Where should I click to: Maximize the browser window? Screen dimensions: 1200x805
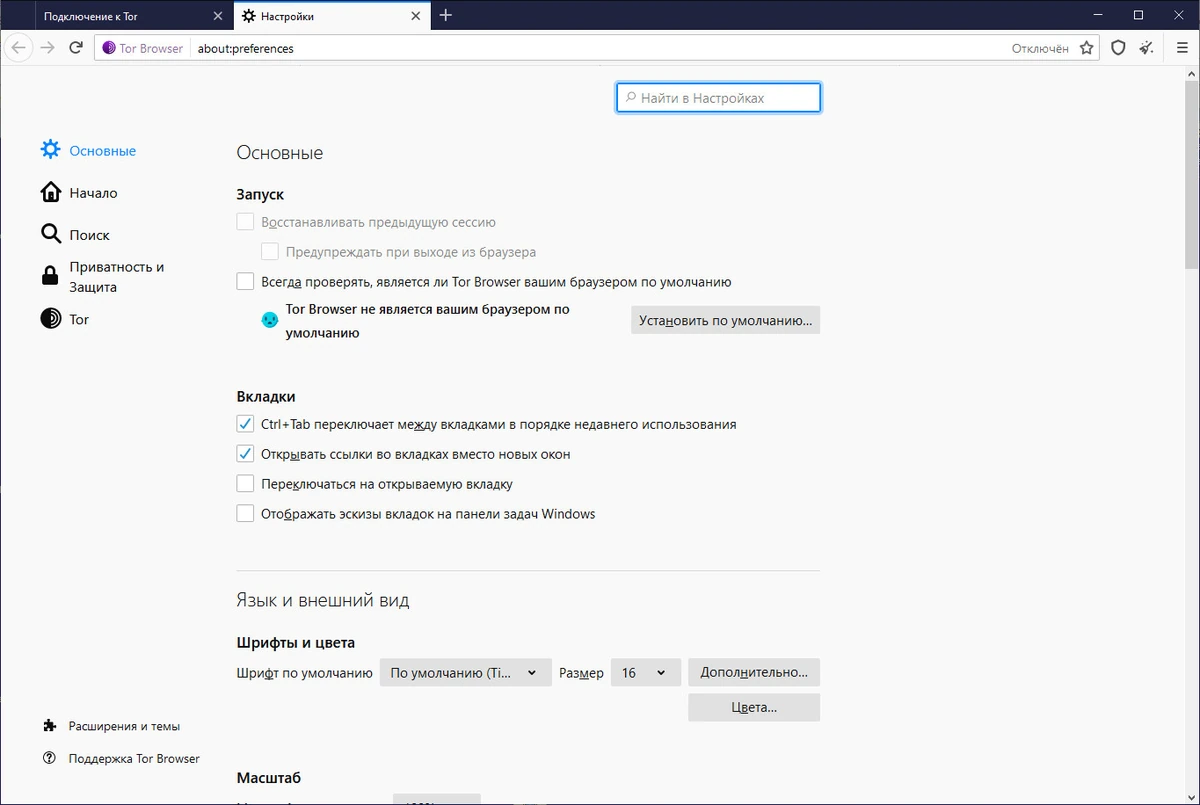point(1138,15)
